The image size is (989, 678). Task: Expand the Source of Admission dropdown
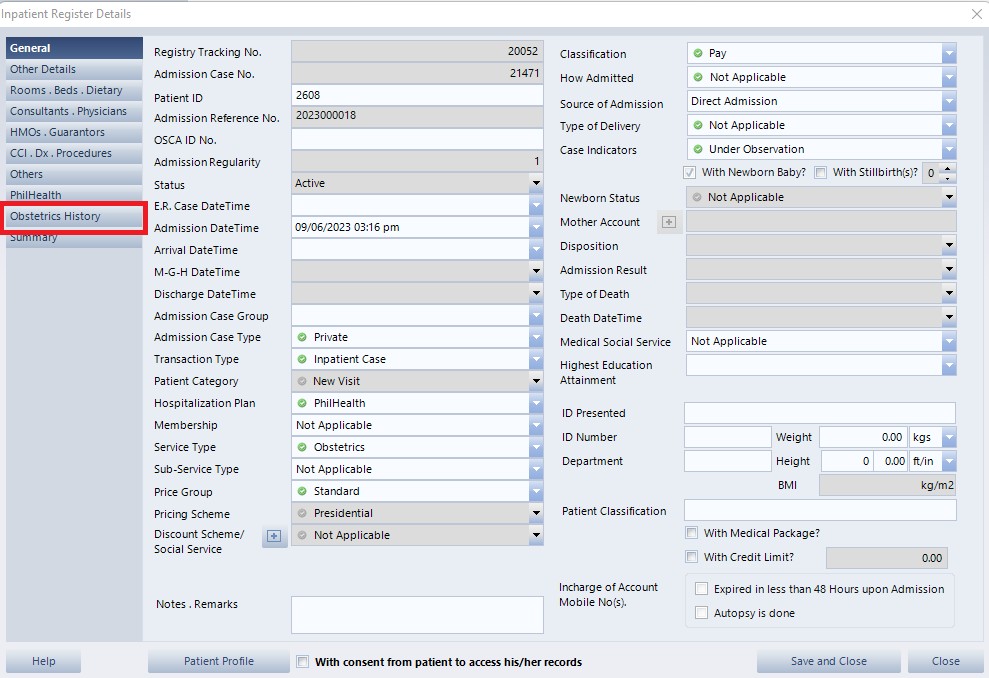pyautogui.click(x=948, y=101)
